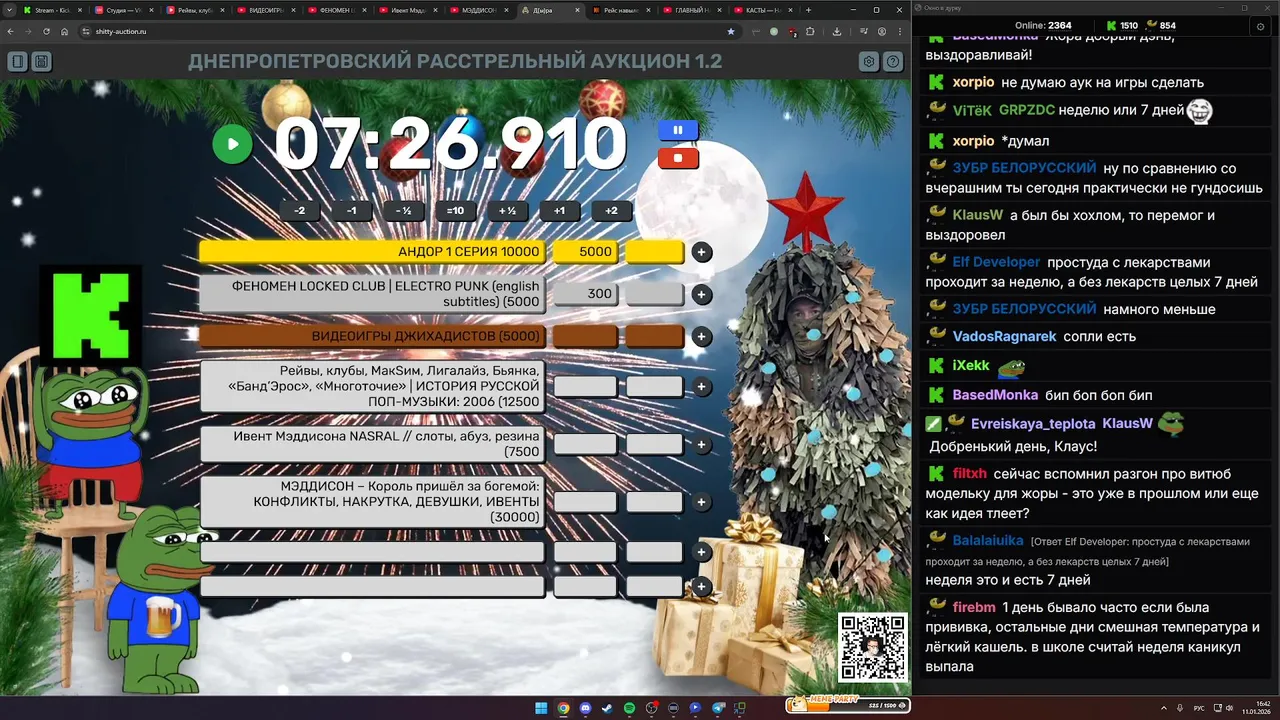Open Spotify from the taskbar

coord(629,708)
